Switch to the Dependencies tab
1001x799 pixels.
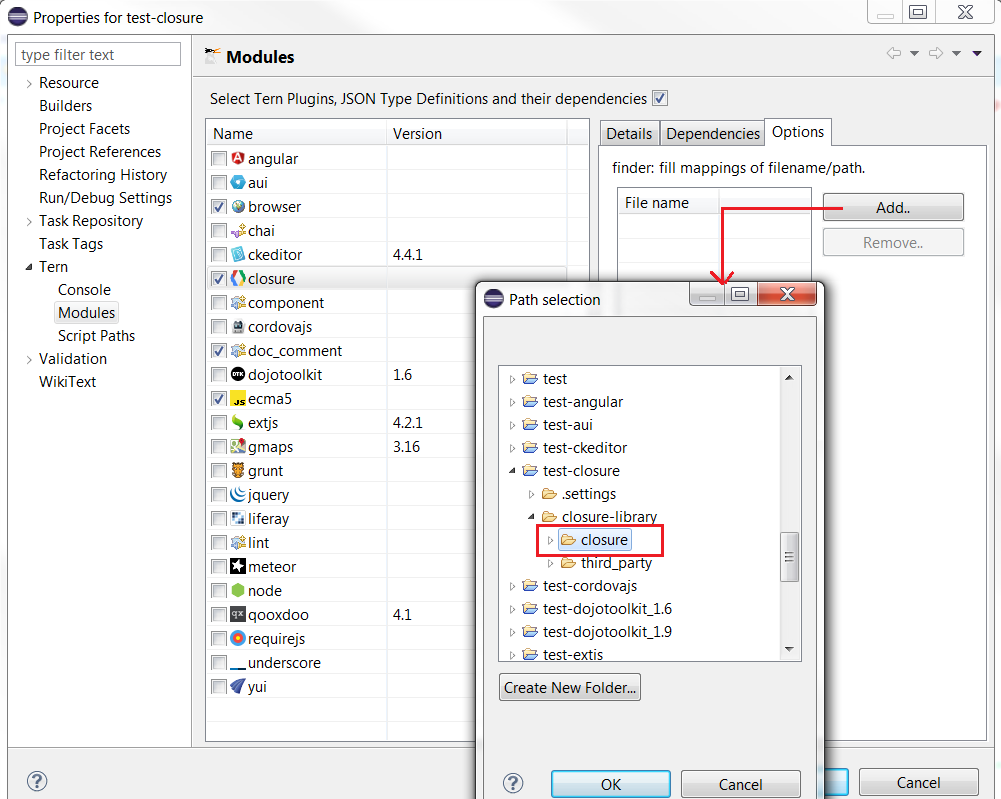pyautogui.click(x=713, y=134)
